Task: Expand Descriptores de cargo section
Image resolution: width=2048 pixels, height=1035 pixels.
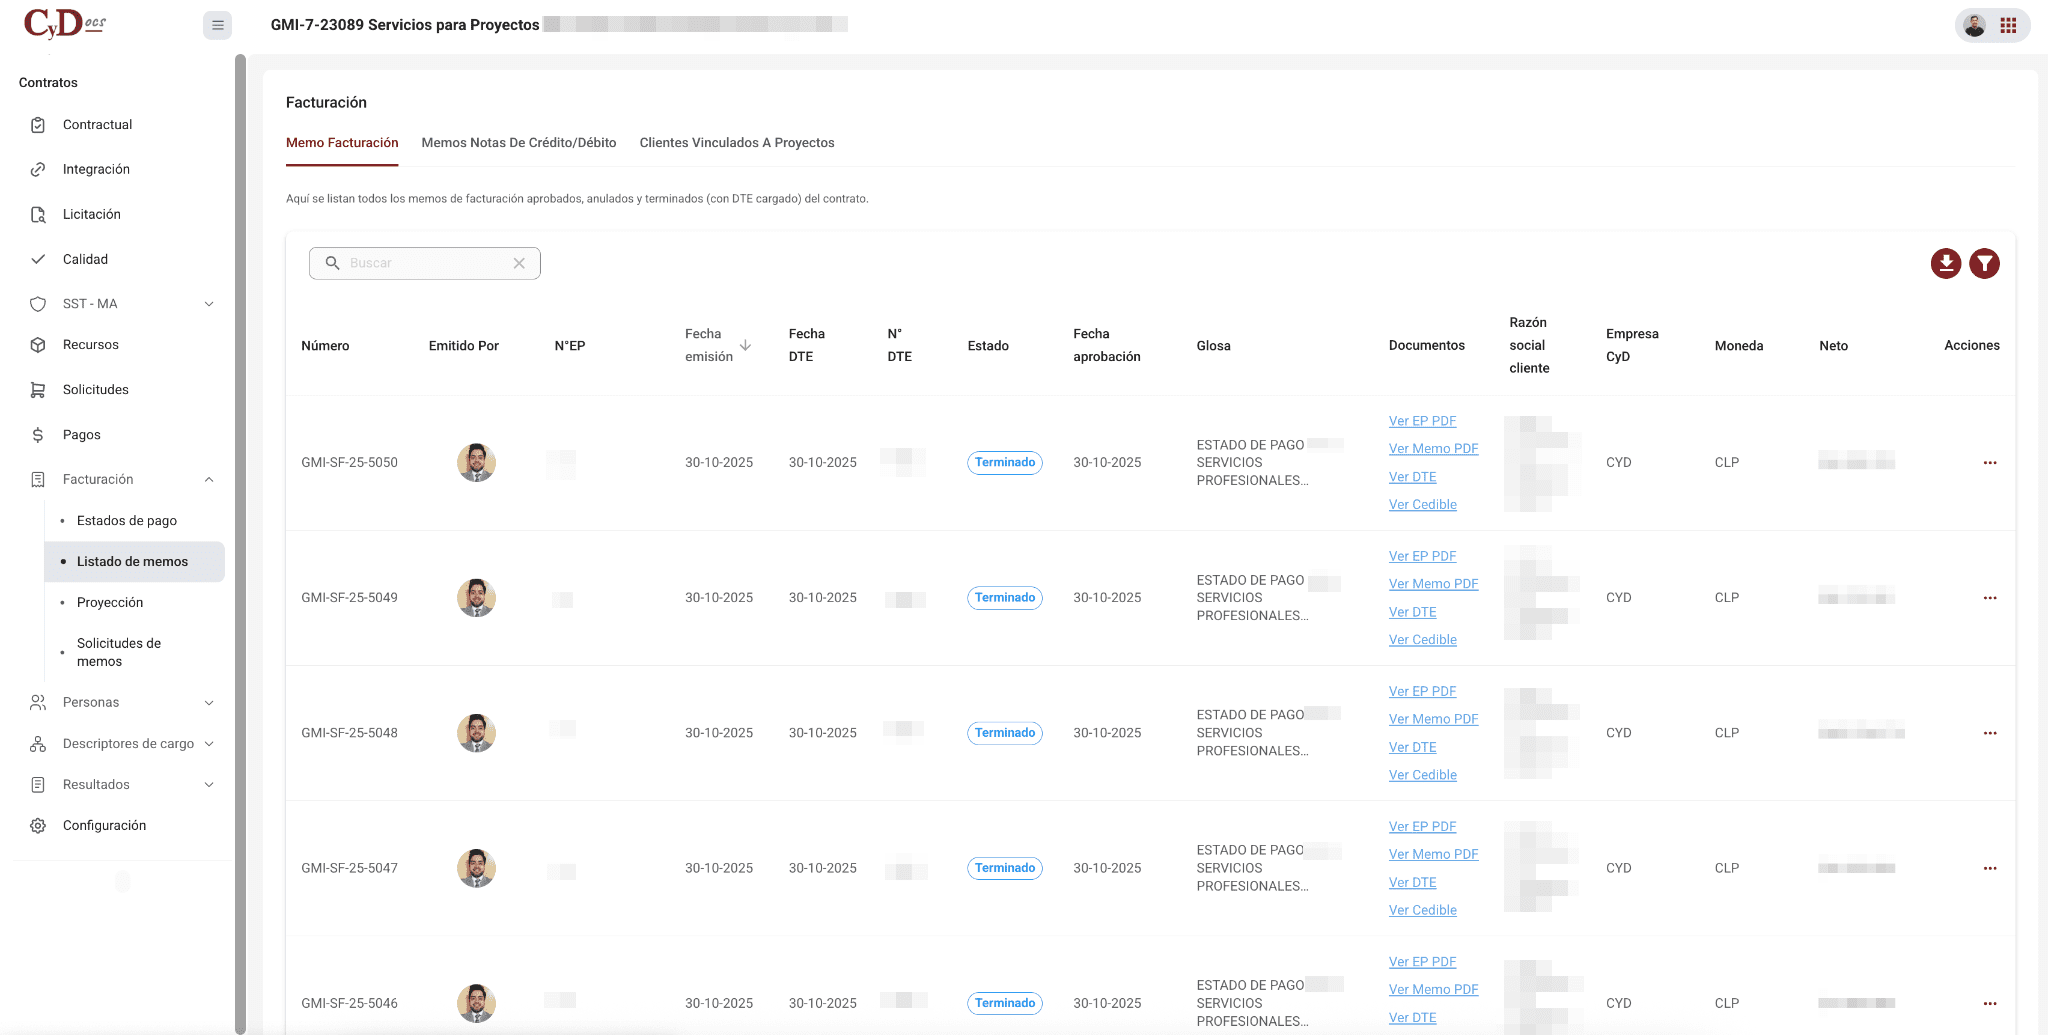Action: coord(209,744)
